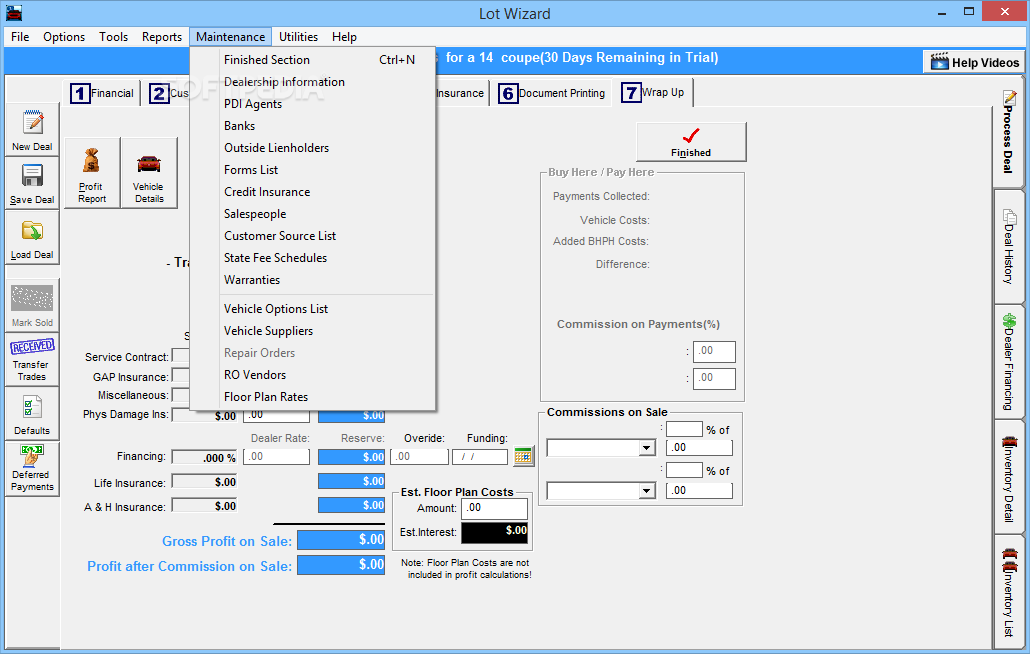Viewport: 1030px width, 654px height.
Task: Open the Profit Report money bag
Action: click(92, 162)
